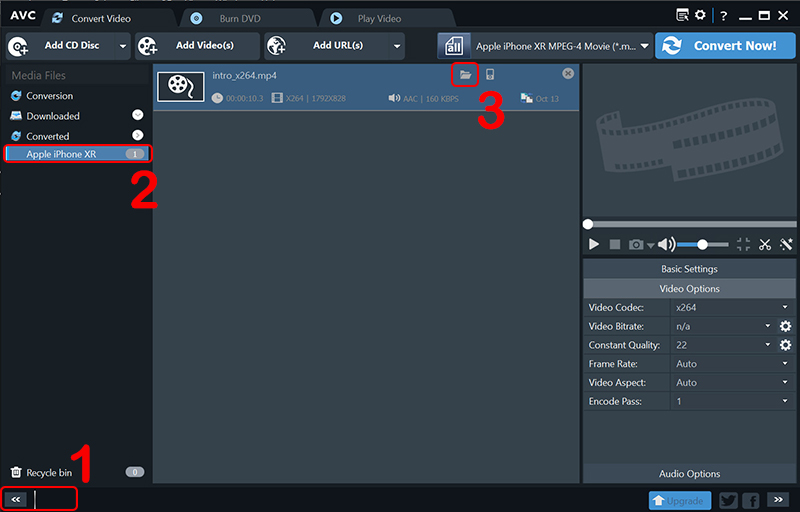Expand the Video Bitrate dropdown
The height and width of the screenshot is (512, 800).
tap(767, 325)
